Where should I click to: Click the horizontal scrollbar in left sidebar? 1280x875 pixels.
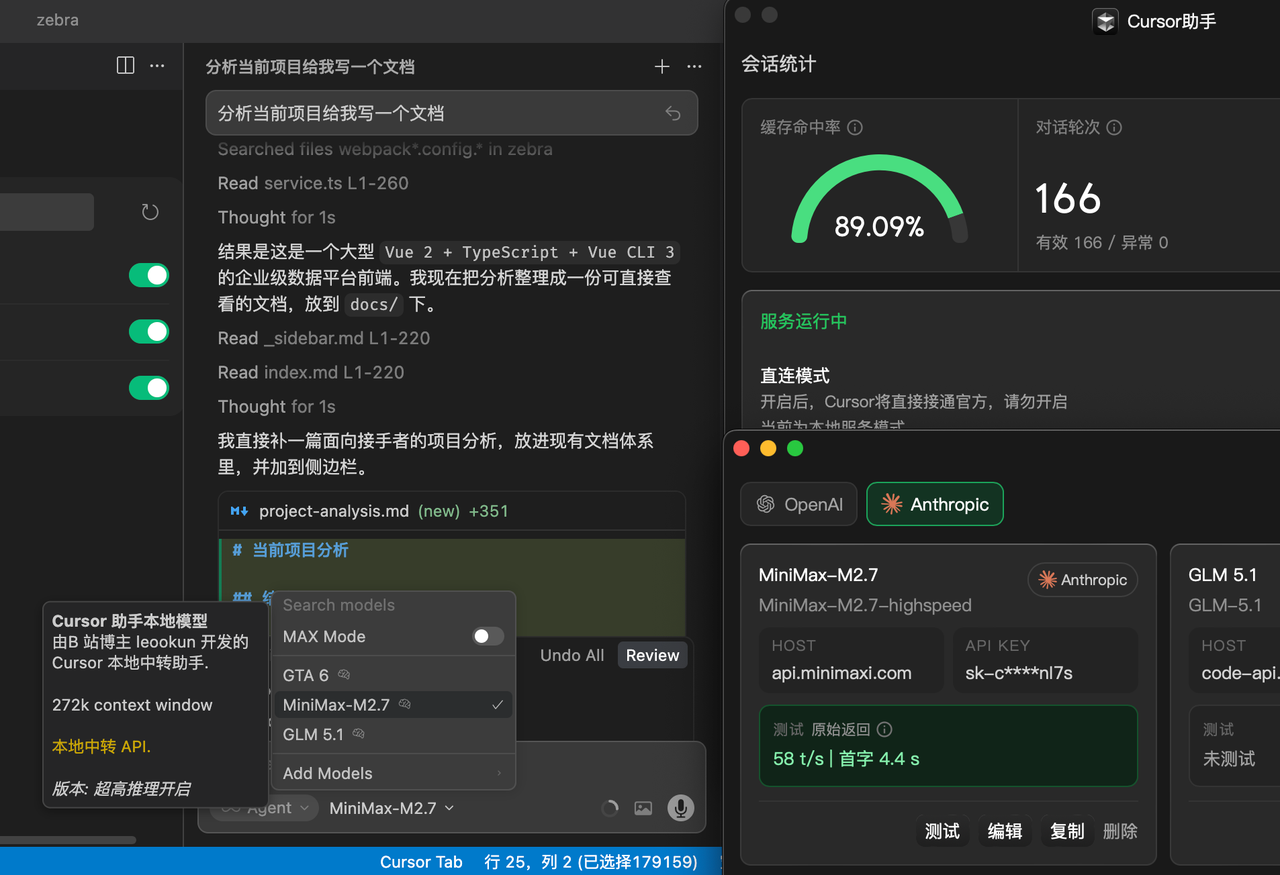click(68, 840)
